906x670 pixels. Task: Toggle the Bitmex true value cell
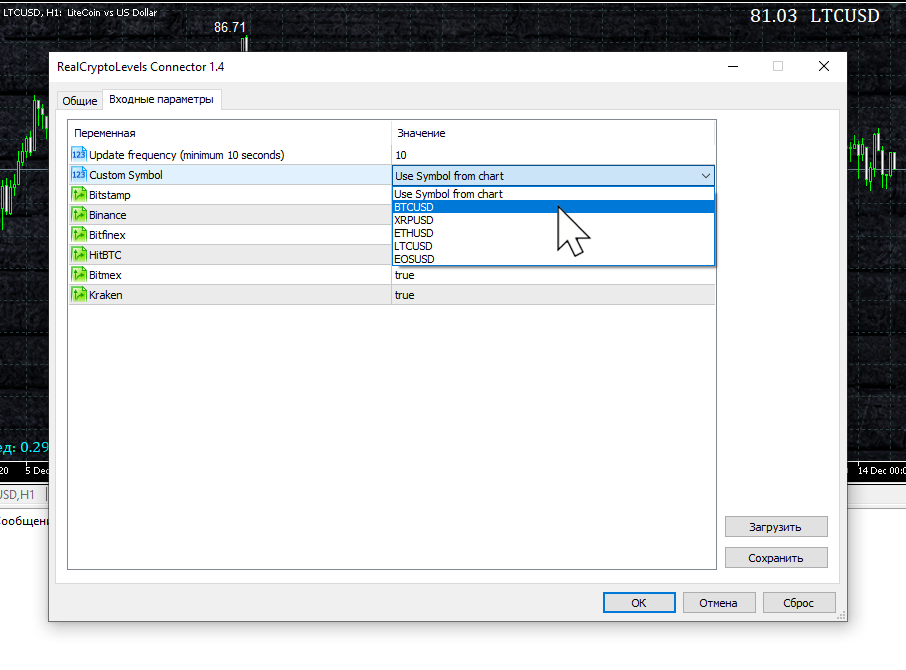(x=554, y=275)
